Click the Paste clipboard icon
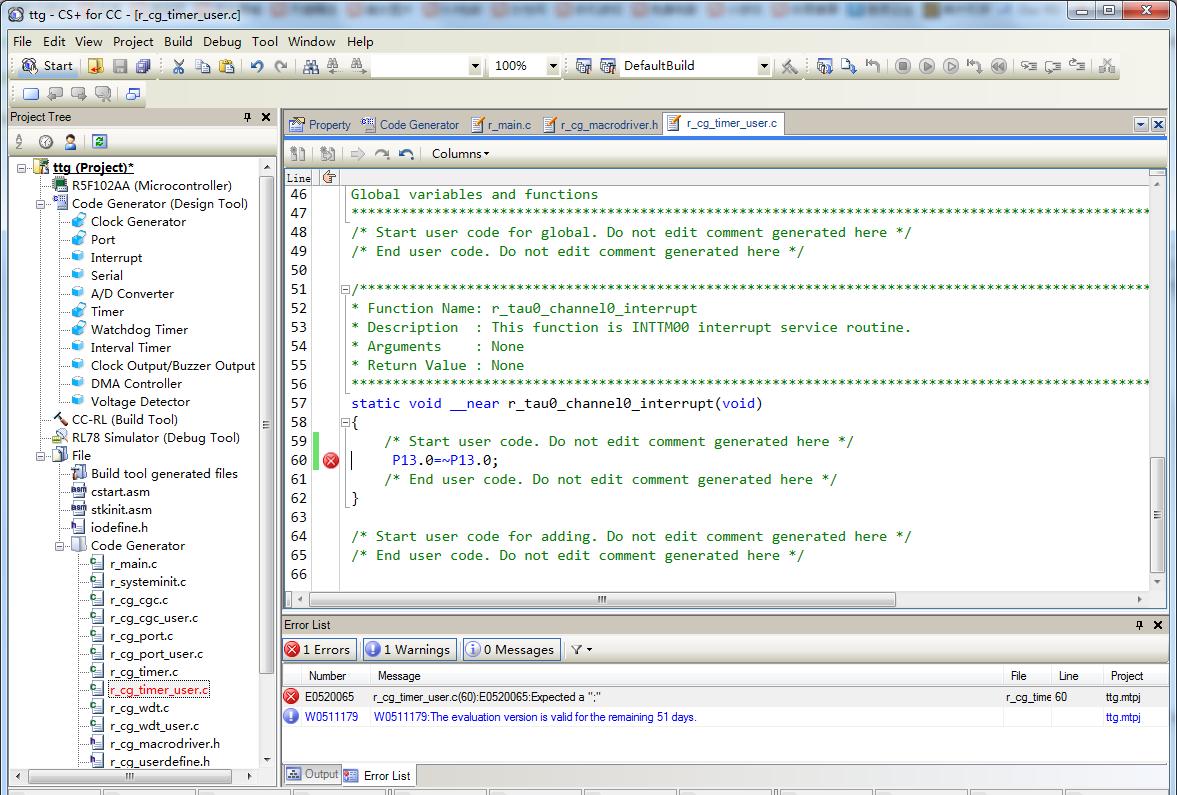 [x=226, y=66]
